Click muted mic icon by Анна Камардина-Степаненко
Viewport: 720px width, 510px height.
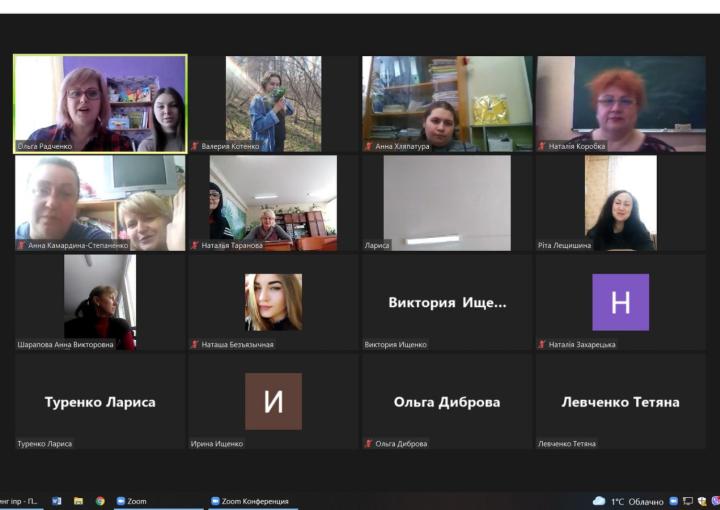click(21, 245)
